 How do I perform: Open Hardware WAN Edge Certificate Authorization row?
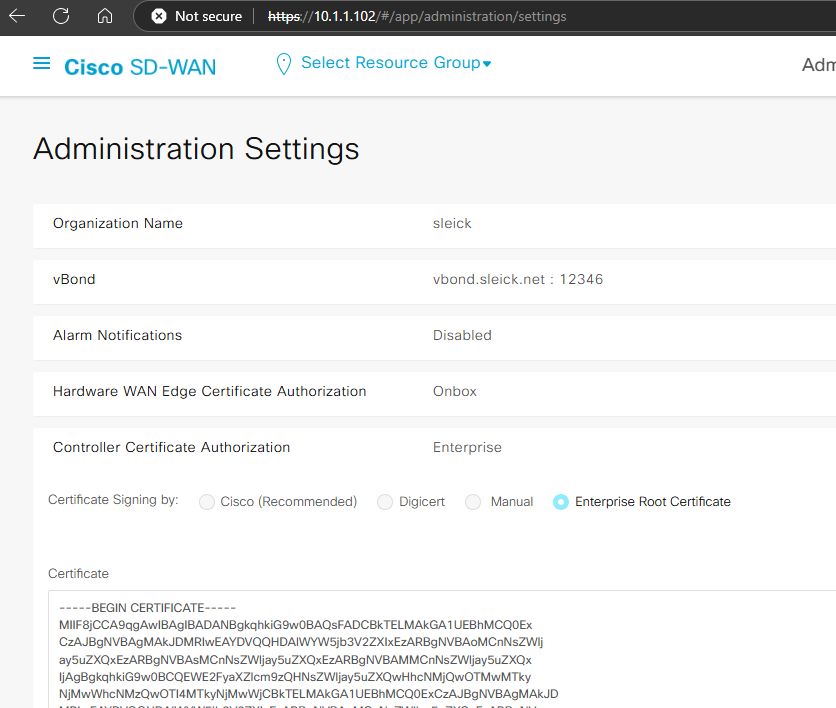tap(209, 391)
